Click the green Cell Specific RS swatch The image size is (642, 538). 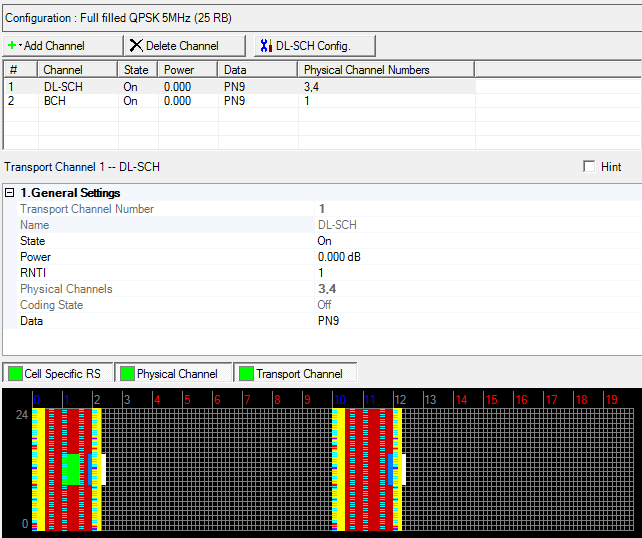[x=16, y=374]
